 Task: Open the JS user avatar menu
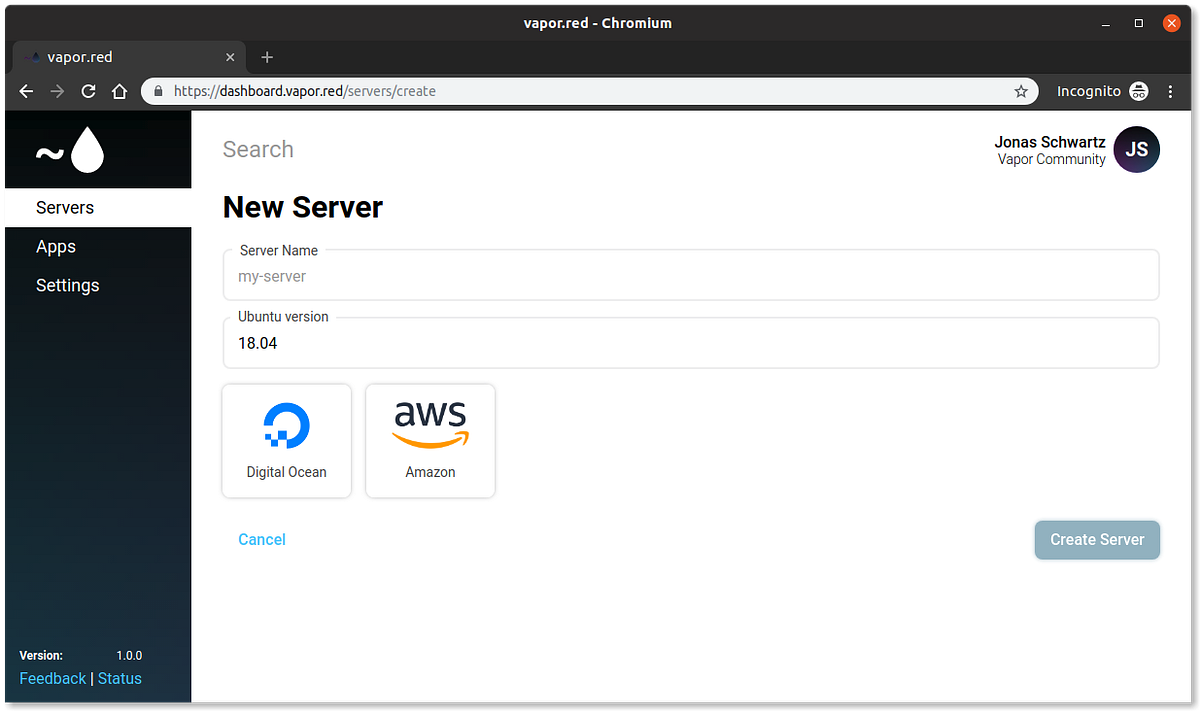[1136, 150]
